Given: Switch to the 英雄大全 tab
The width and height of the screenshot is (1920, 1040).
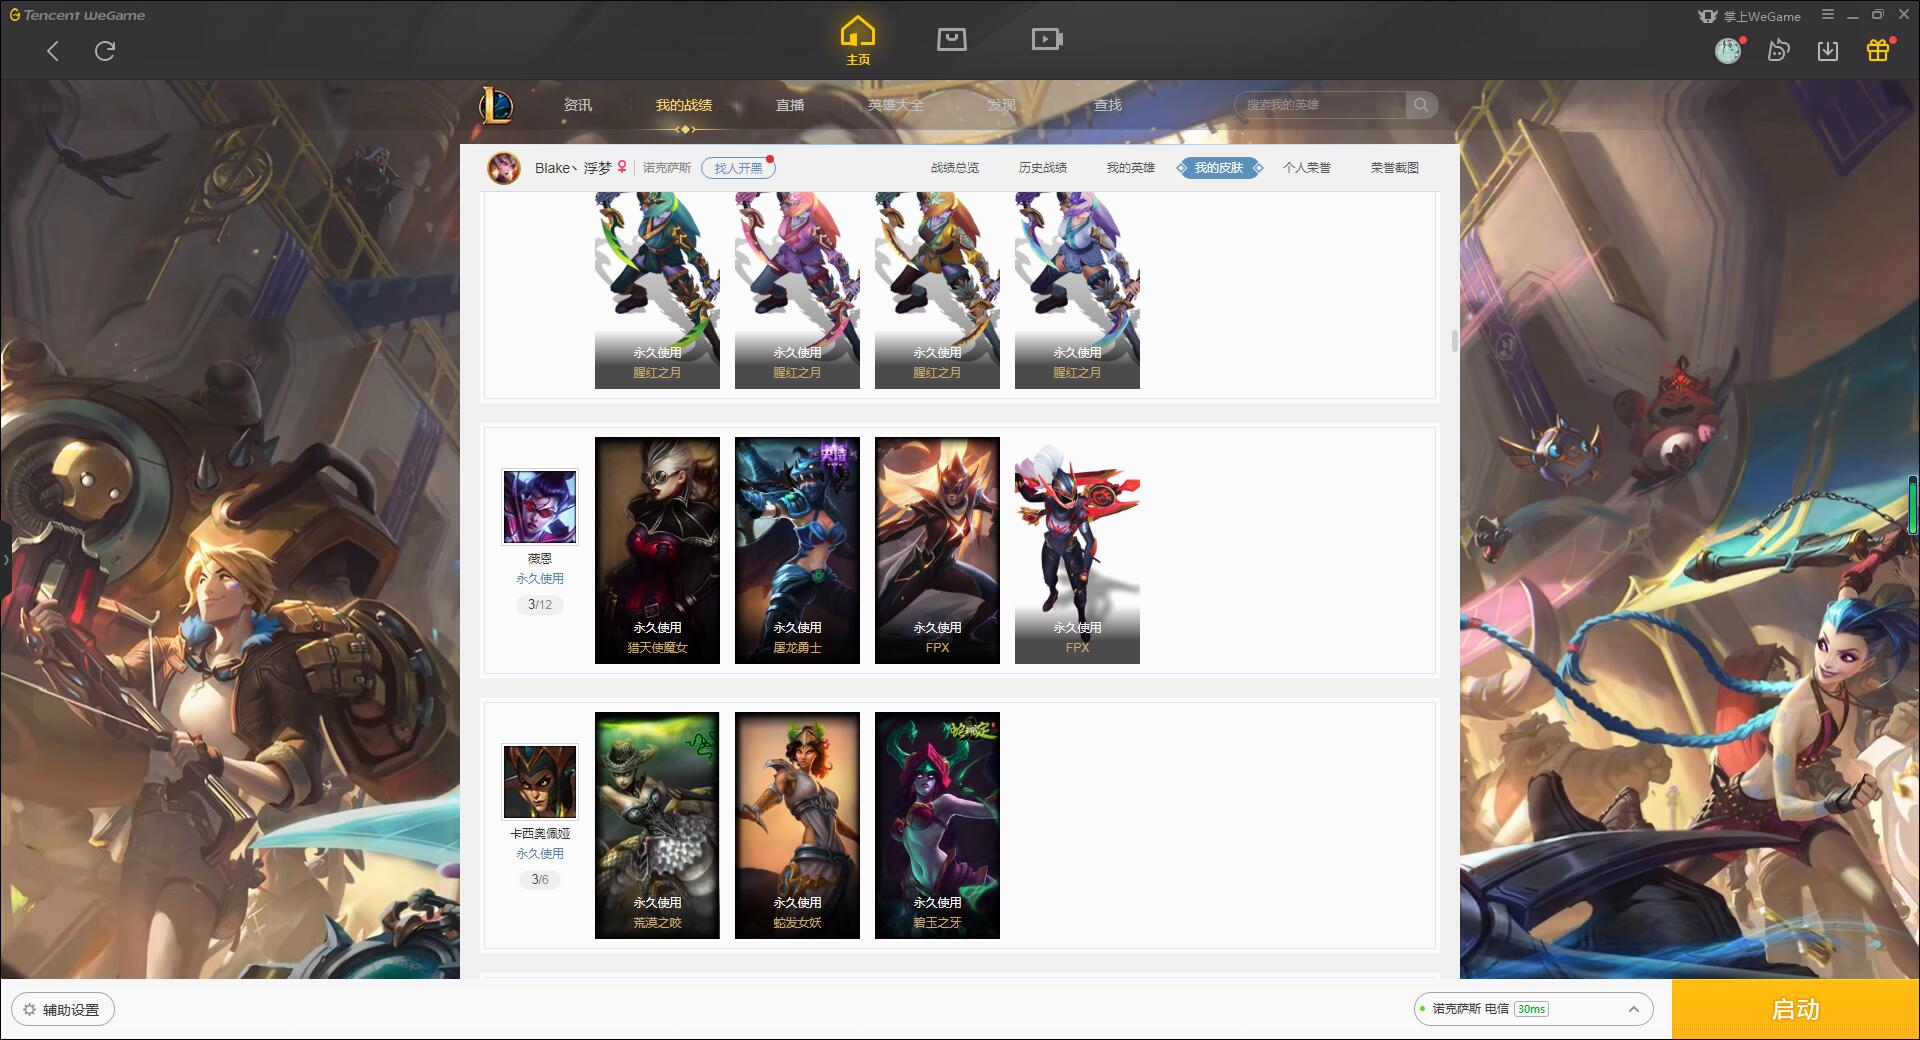Looking at the screenshot, I should pos(896,105).
